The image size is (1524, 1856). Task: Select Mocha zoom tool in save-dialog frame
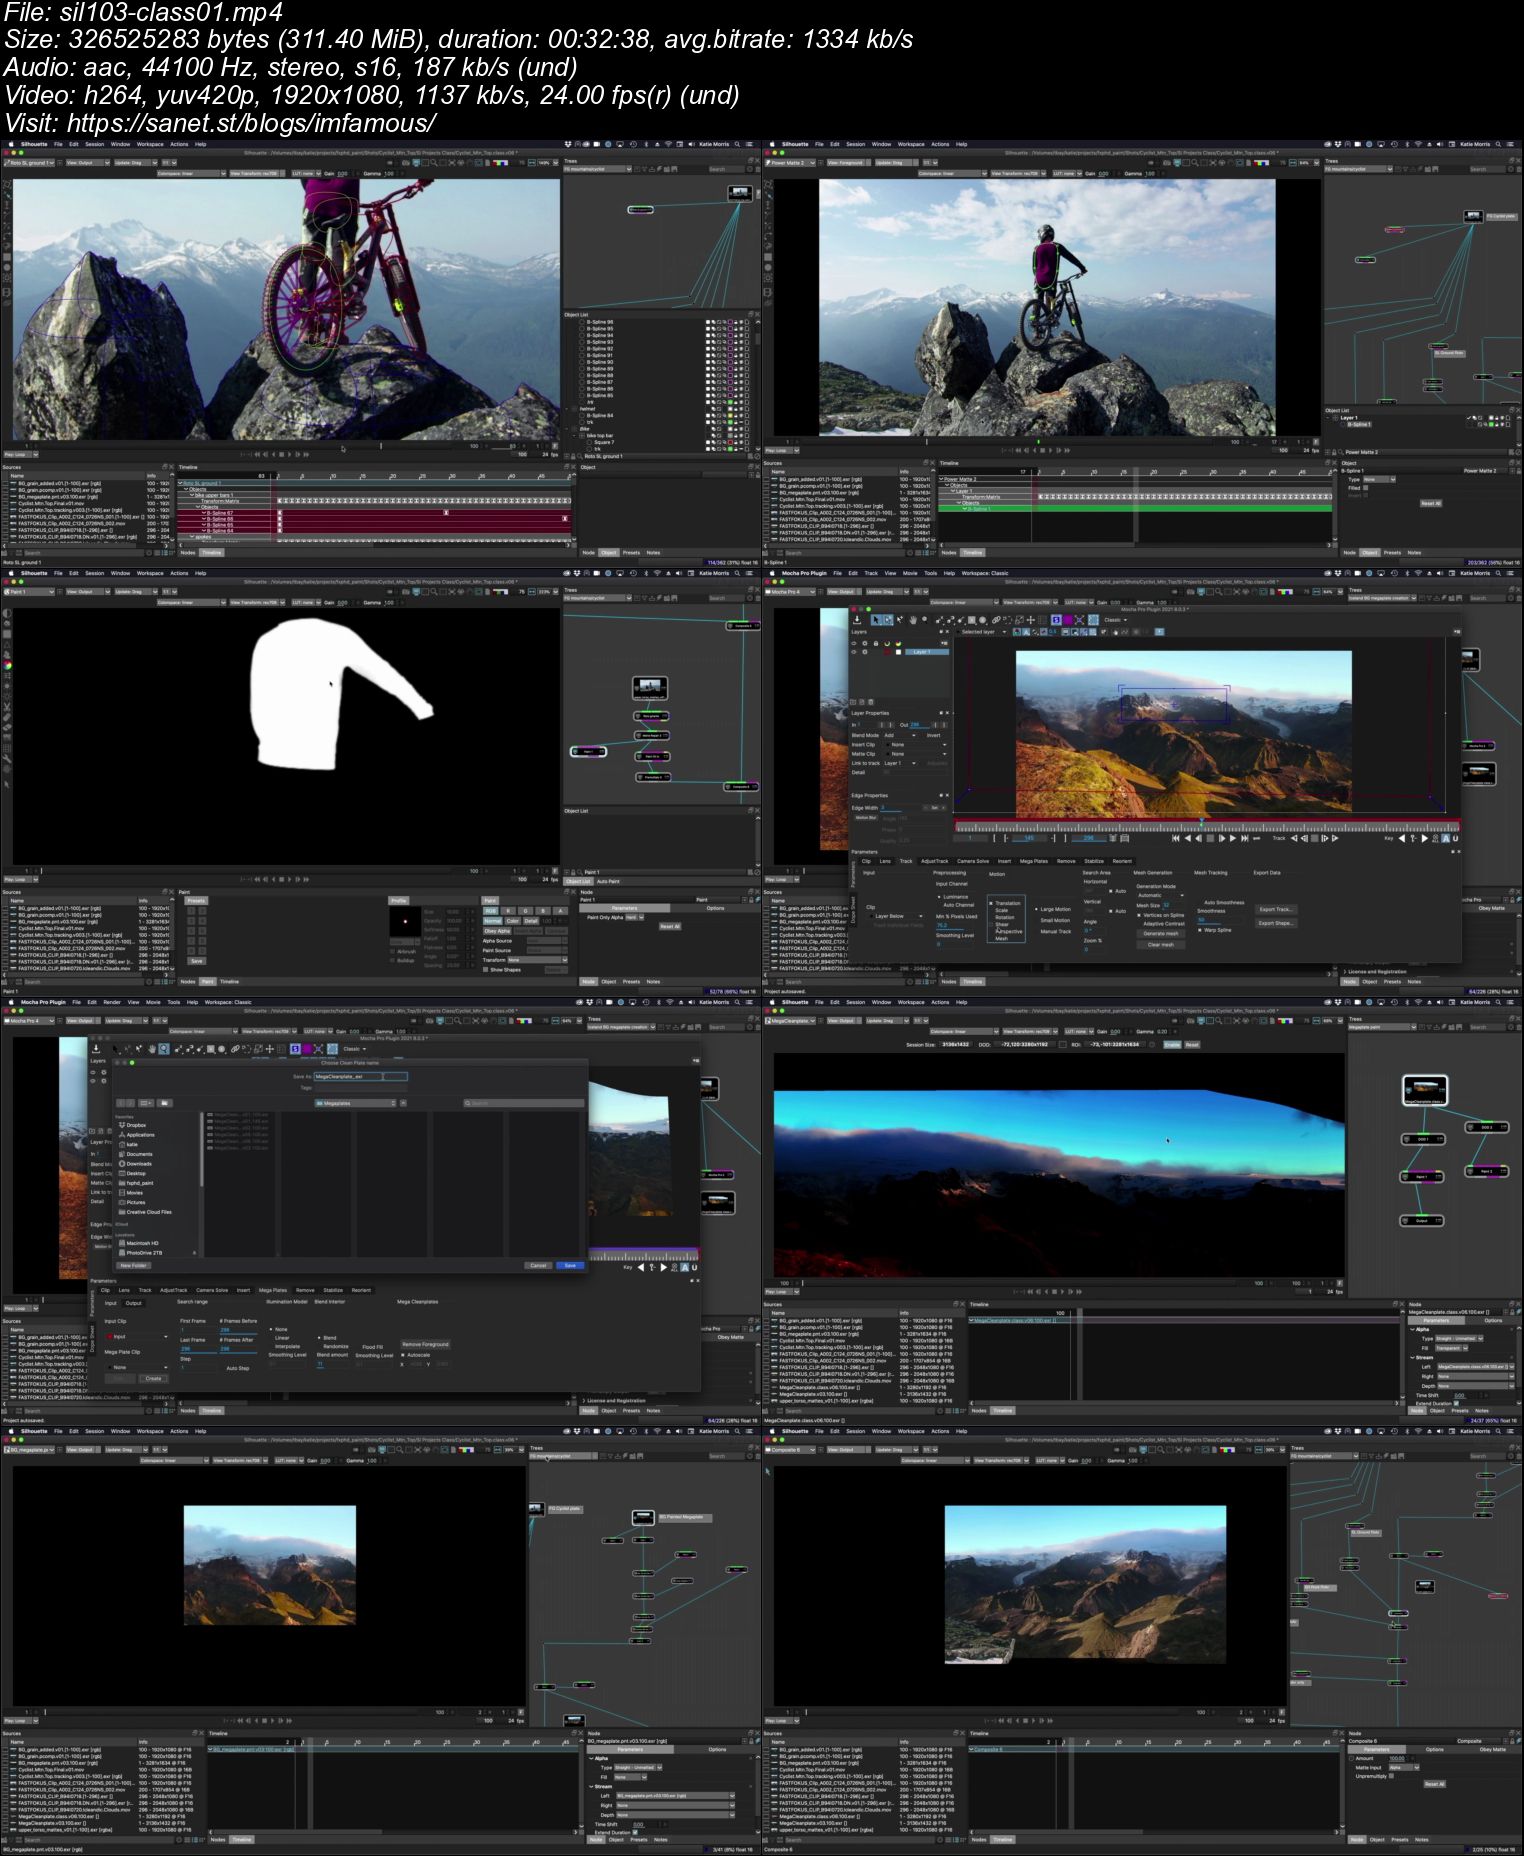click(164, 1049)
